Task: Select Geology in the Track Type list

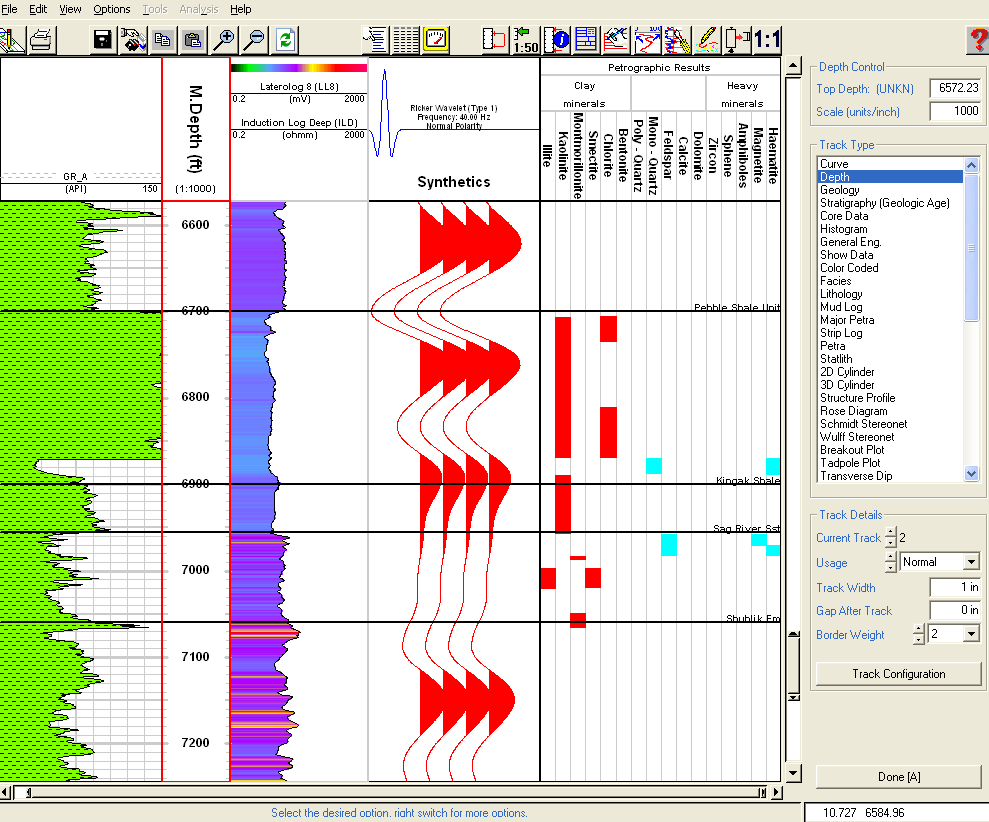Action: click(891, 190)
